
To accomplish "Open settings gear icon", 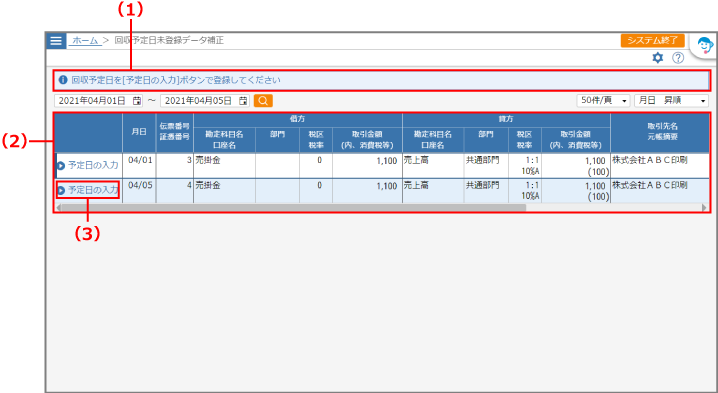I will click(x=658, y=58).
